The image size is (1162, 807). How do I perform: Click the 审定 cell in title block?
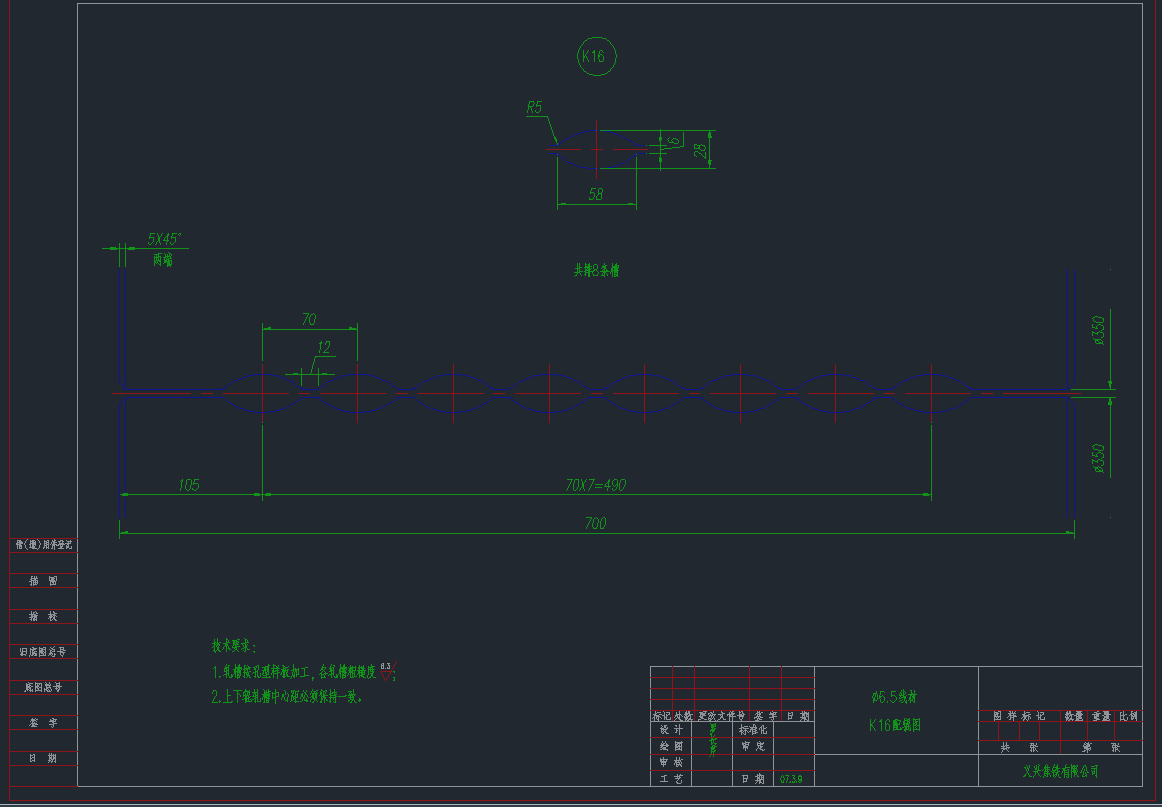(753, 746)
